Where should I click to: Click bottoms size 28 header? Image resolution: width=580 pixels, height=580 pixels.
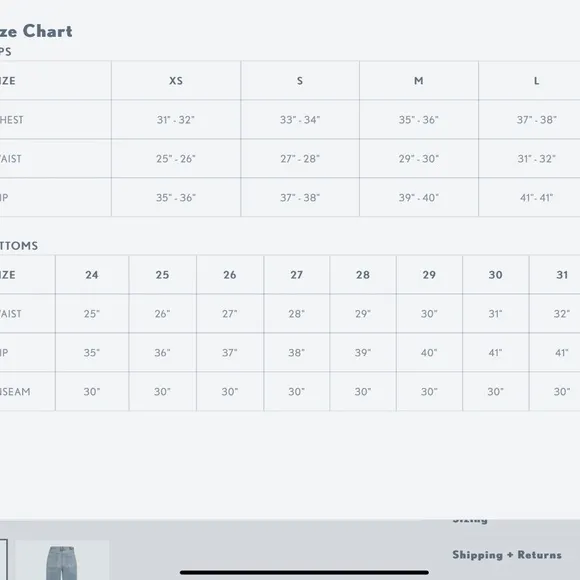tap(363, 275)
